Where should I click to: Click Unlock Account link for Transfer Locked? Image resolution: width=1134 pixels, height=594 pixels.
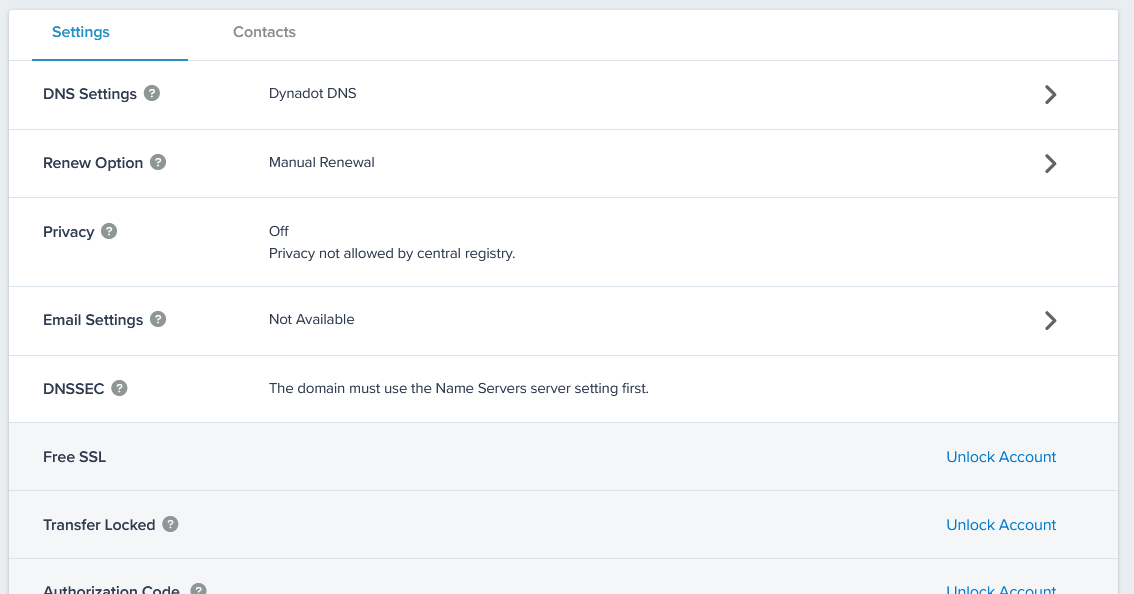[1001, 525]
